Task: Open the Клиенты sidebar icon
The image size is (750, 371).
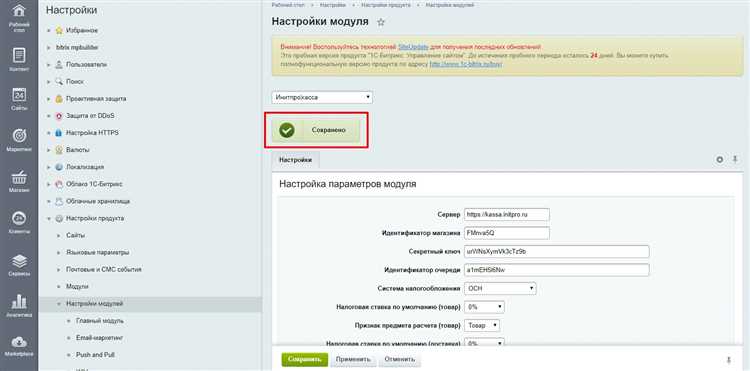Action: pyautogui.click(x=19, y=218)
